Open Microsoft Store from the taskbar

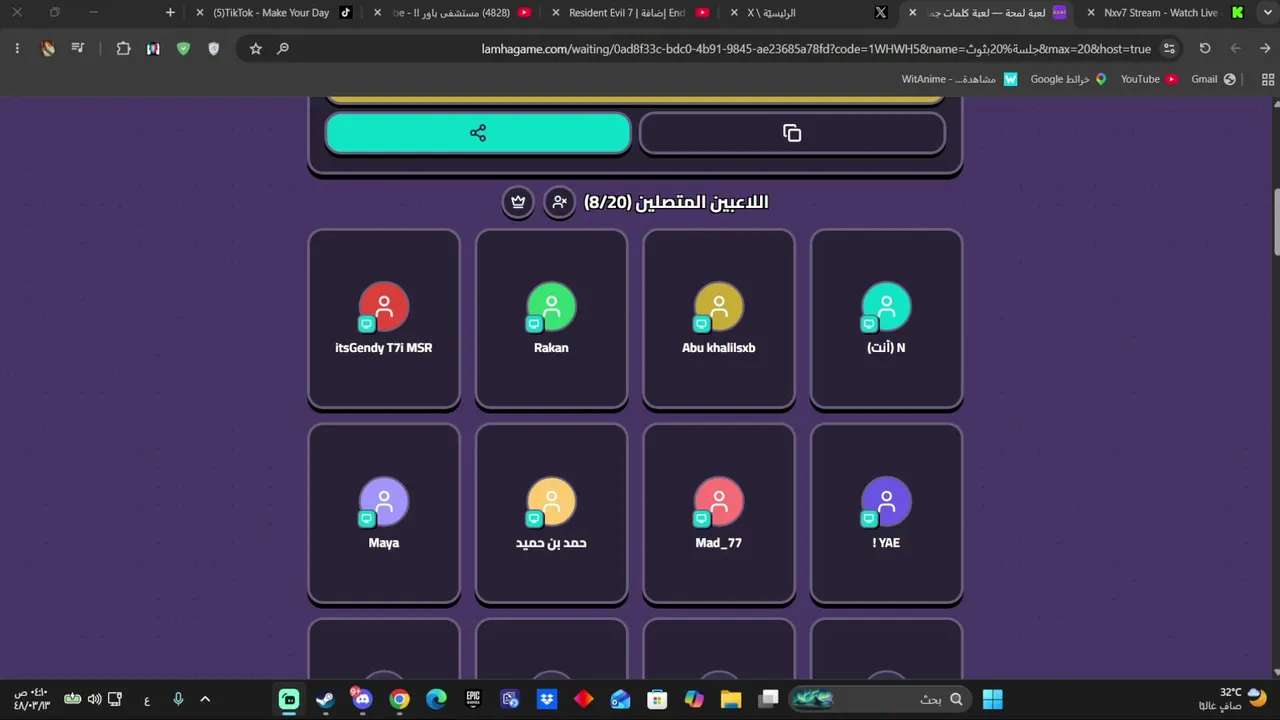(657, 699)
